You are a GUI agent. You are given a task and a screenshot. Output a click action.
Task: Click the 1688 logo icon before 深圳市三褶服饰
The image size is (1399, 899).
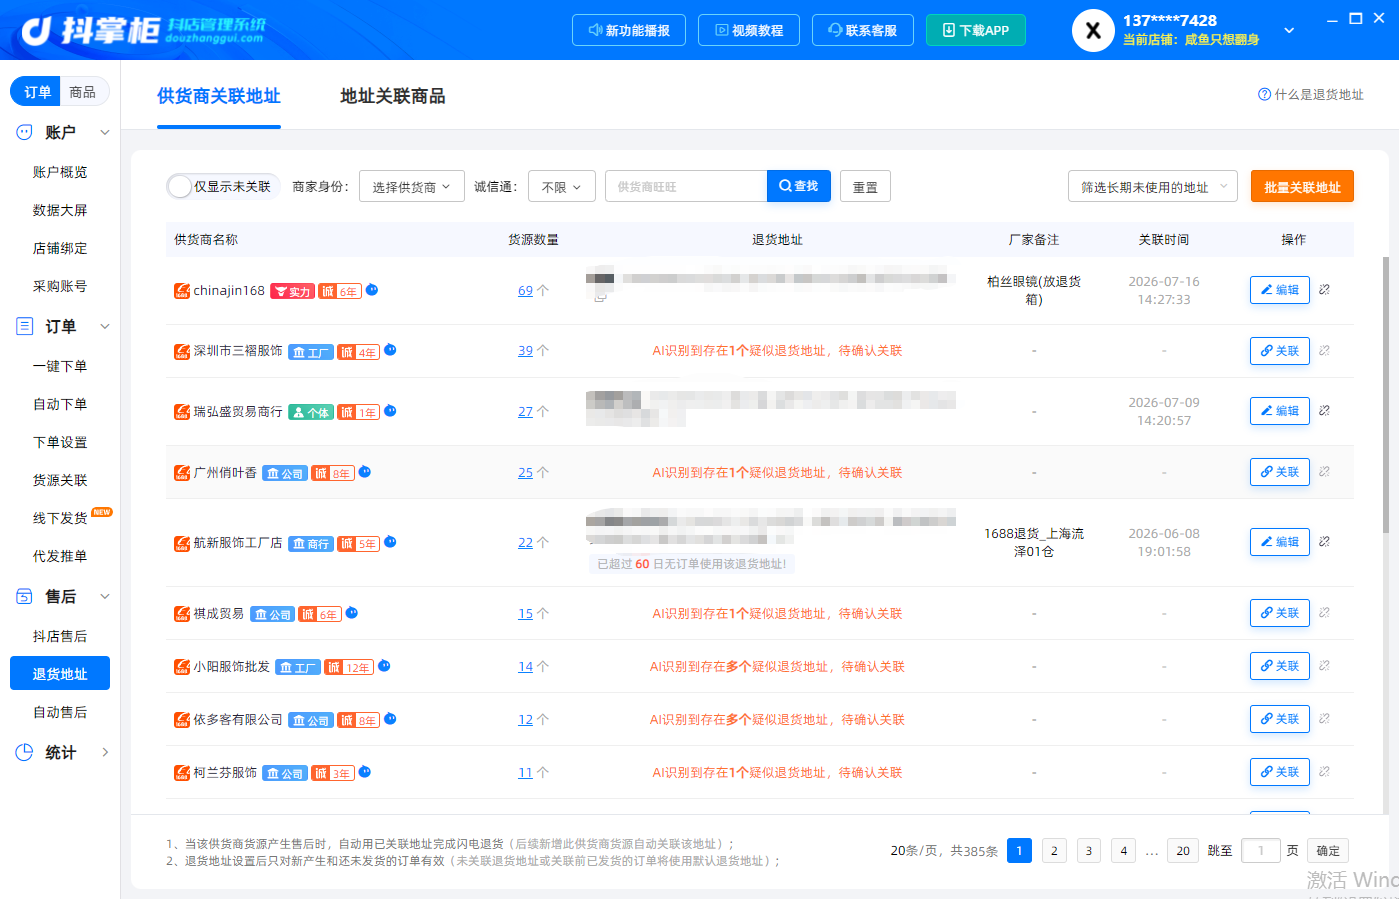coord(182,351)
